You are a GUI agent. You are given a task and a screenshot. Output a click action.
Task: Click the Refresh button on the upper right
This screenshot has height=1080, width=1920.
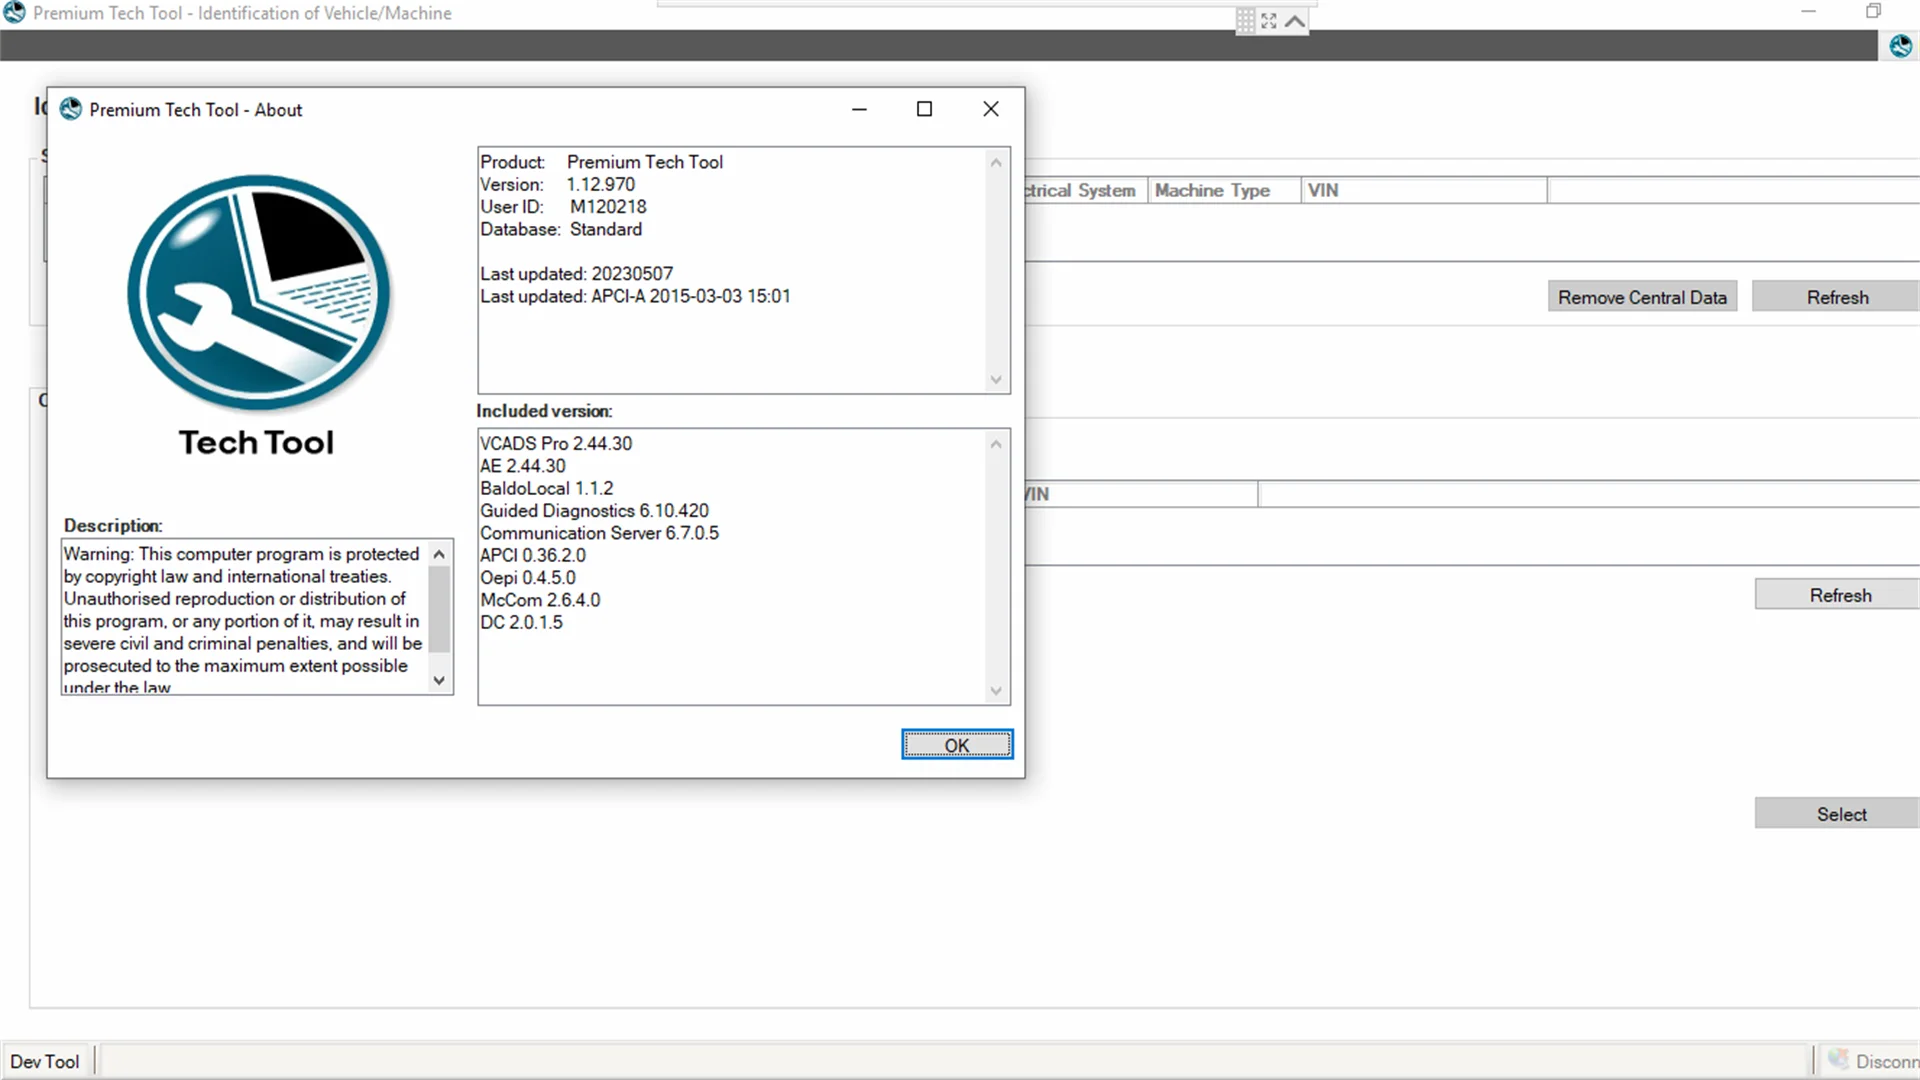(1837, 297)
